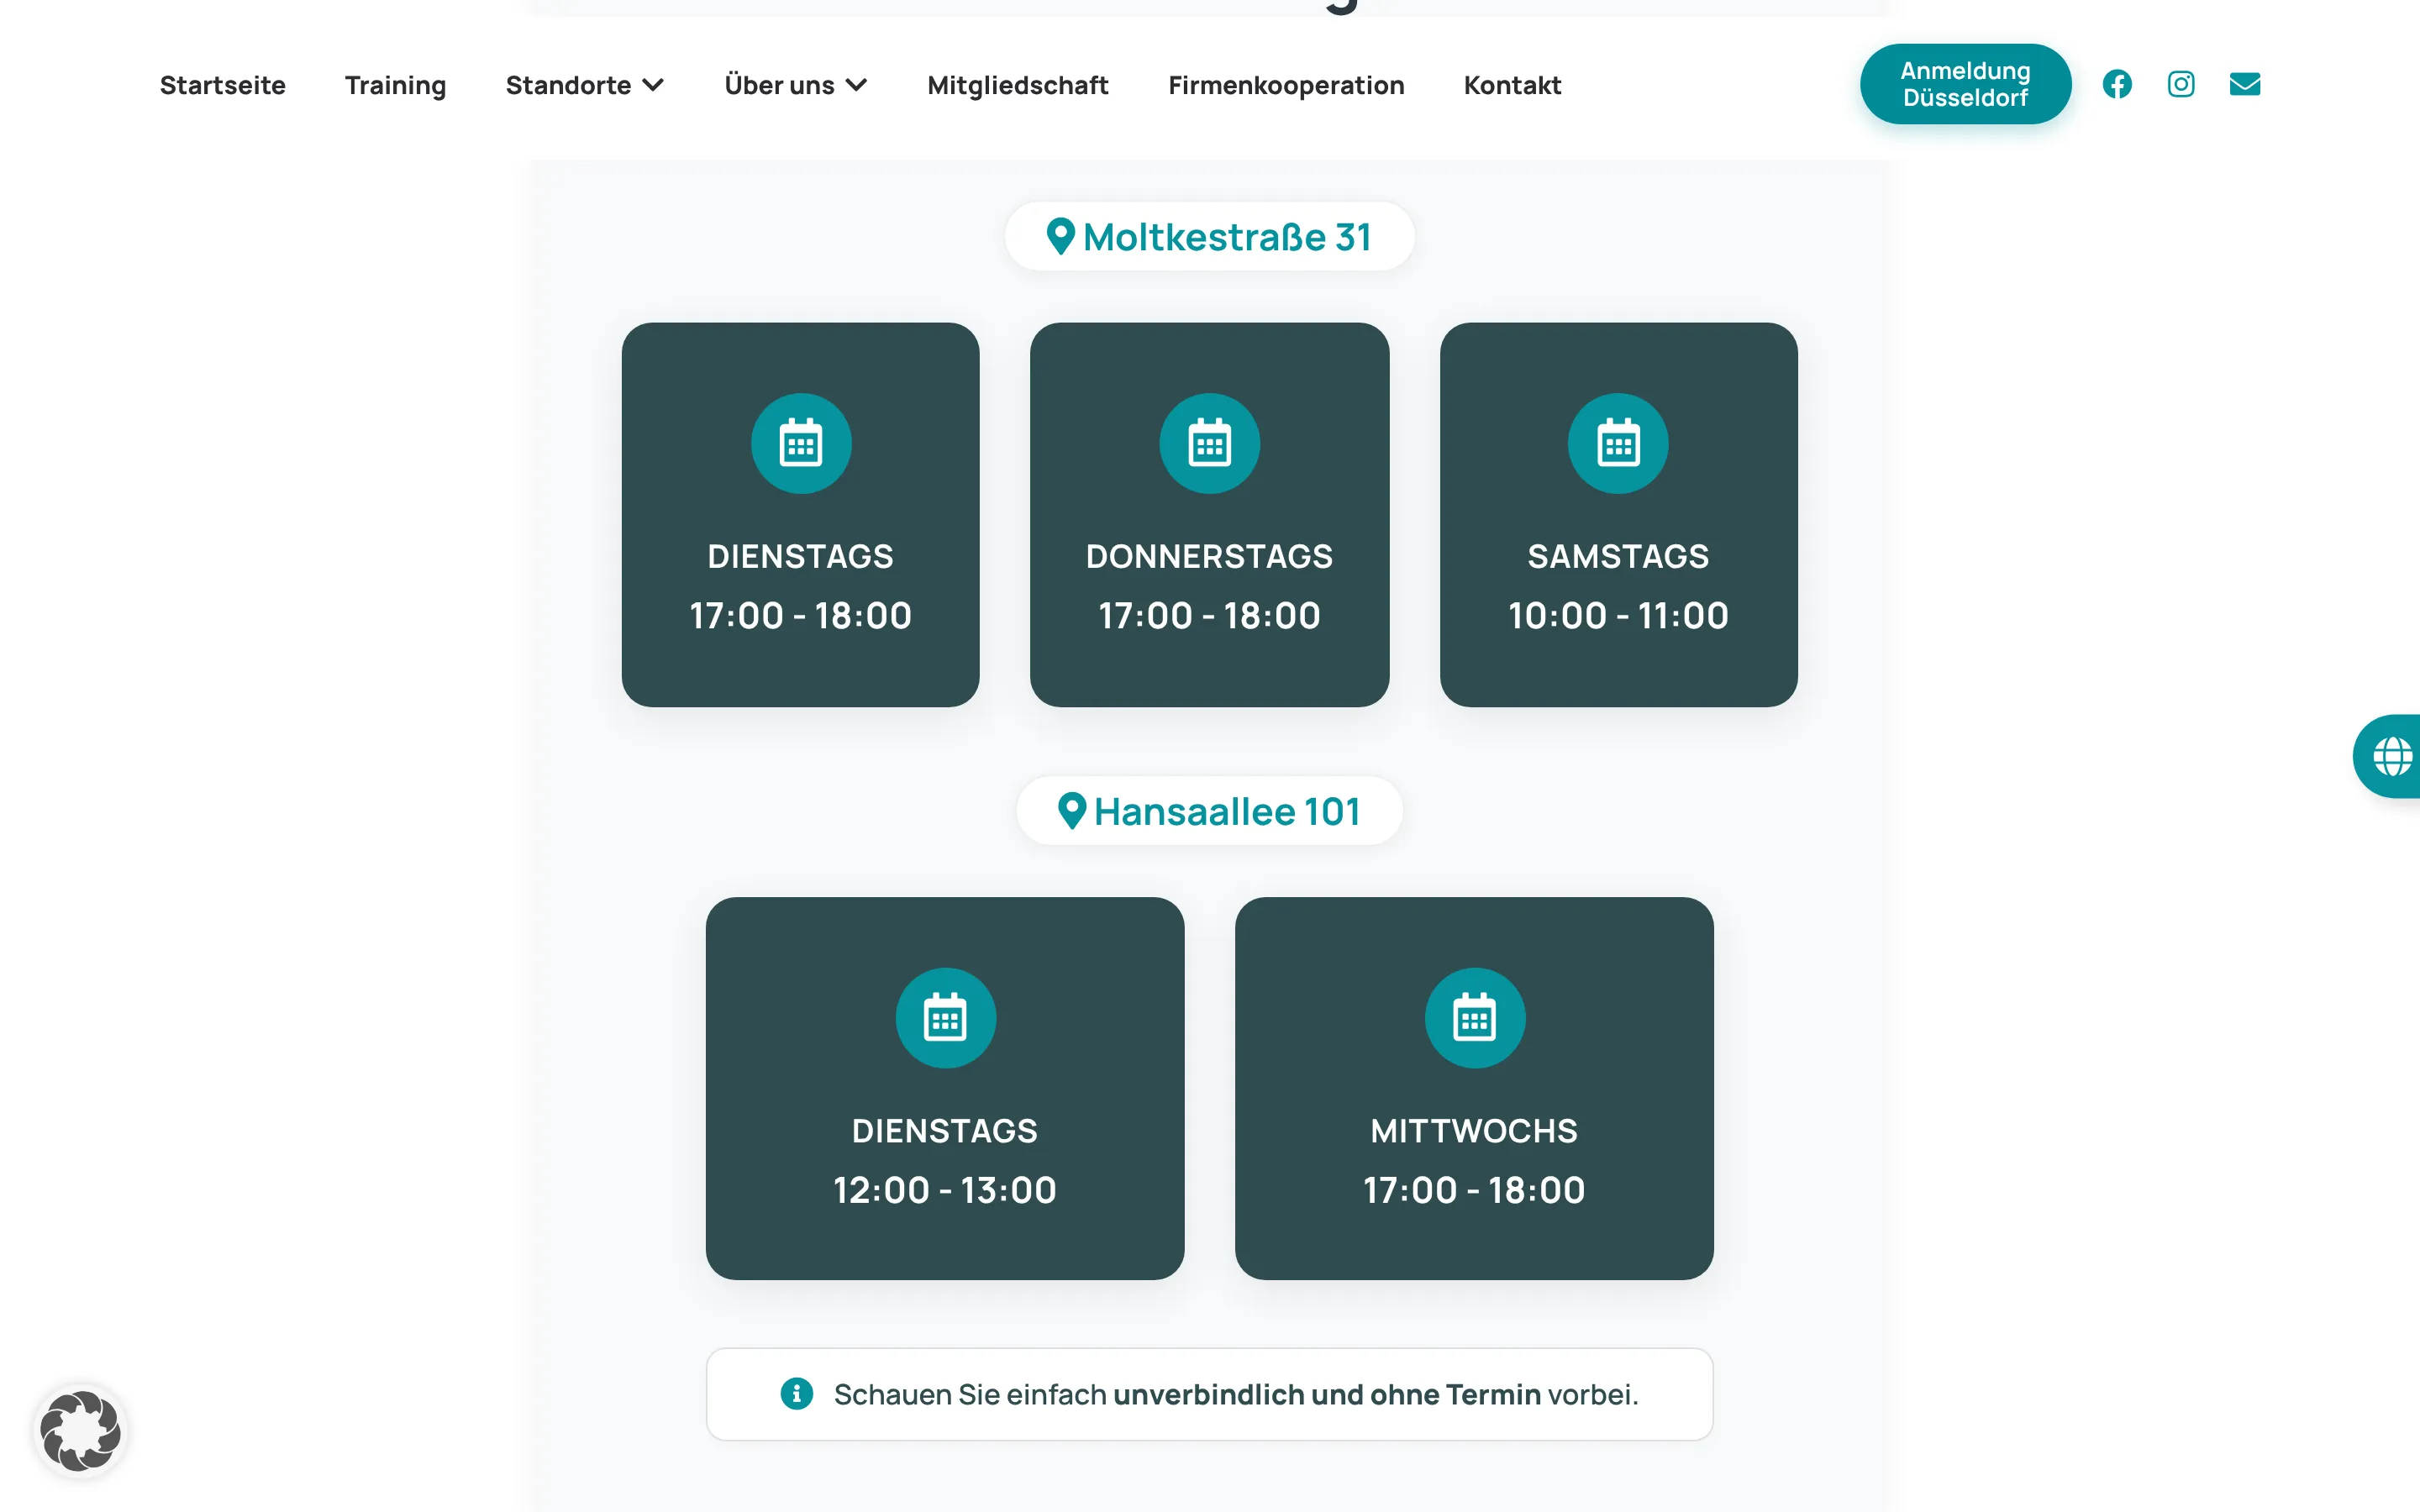This screenshot has width=2420, height=1512.
Task: Navigate to Kontakt
Action: (x=1512, y=85)
